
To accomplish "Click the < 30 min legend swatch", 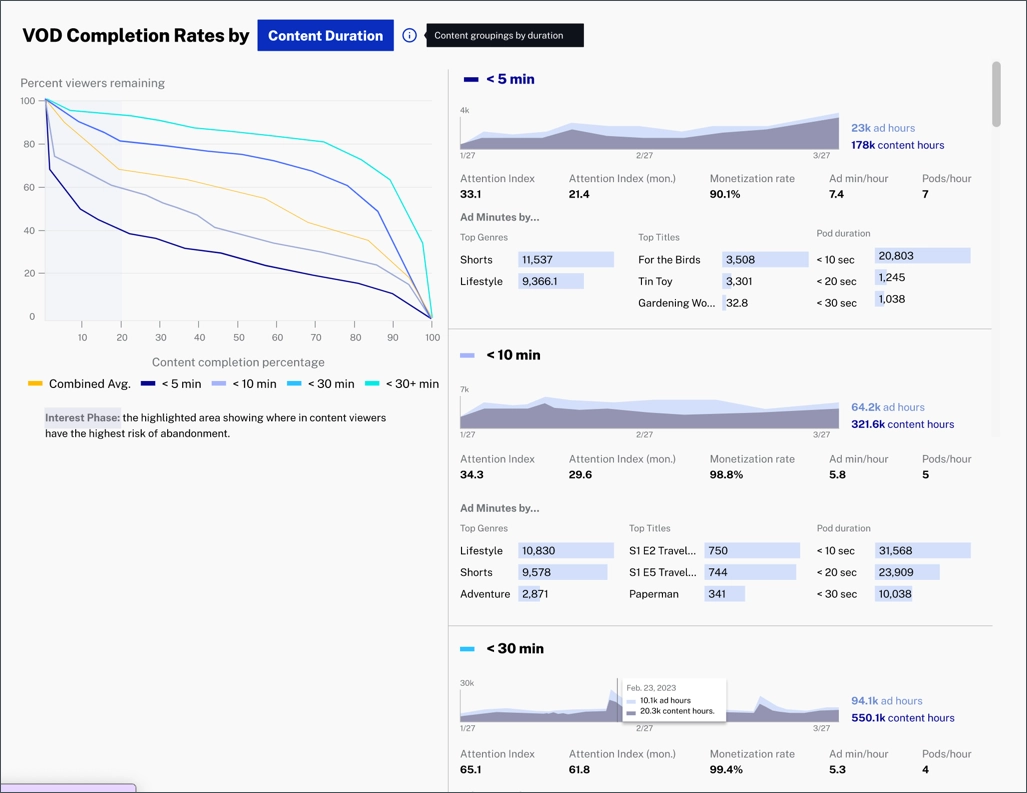I will (294, 384).
